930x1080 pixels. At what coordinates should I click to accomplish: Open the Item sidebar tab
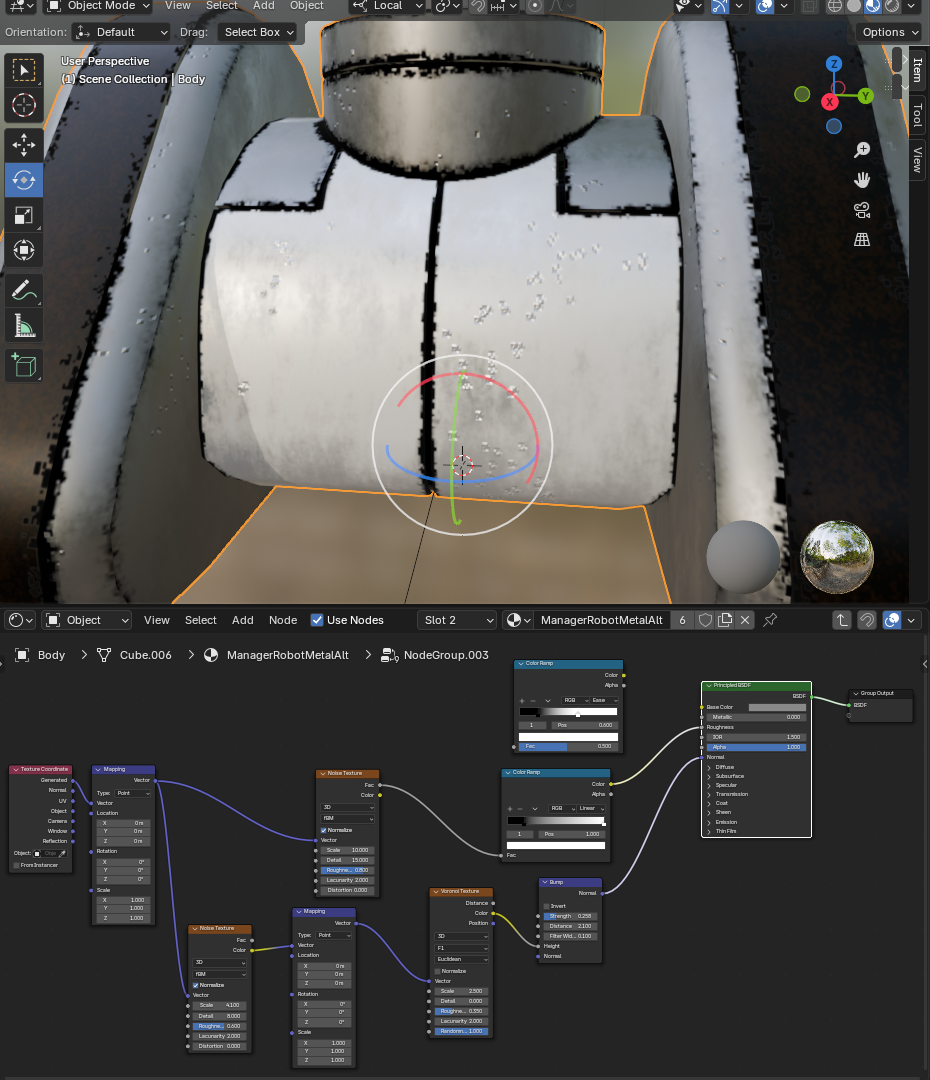(917, 70)
